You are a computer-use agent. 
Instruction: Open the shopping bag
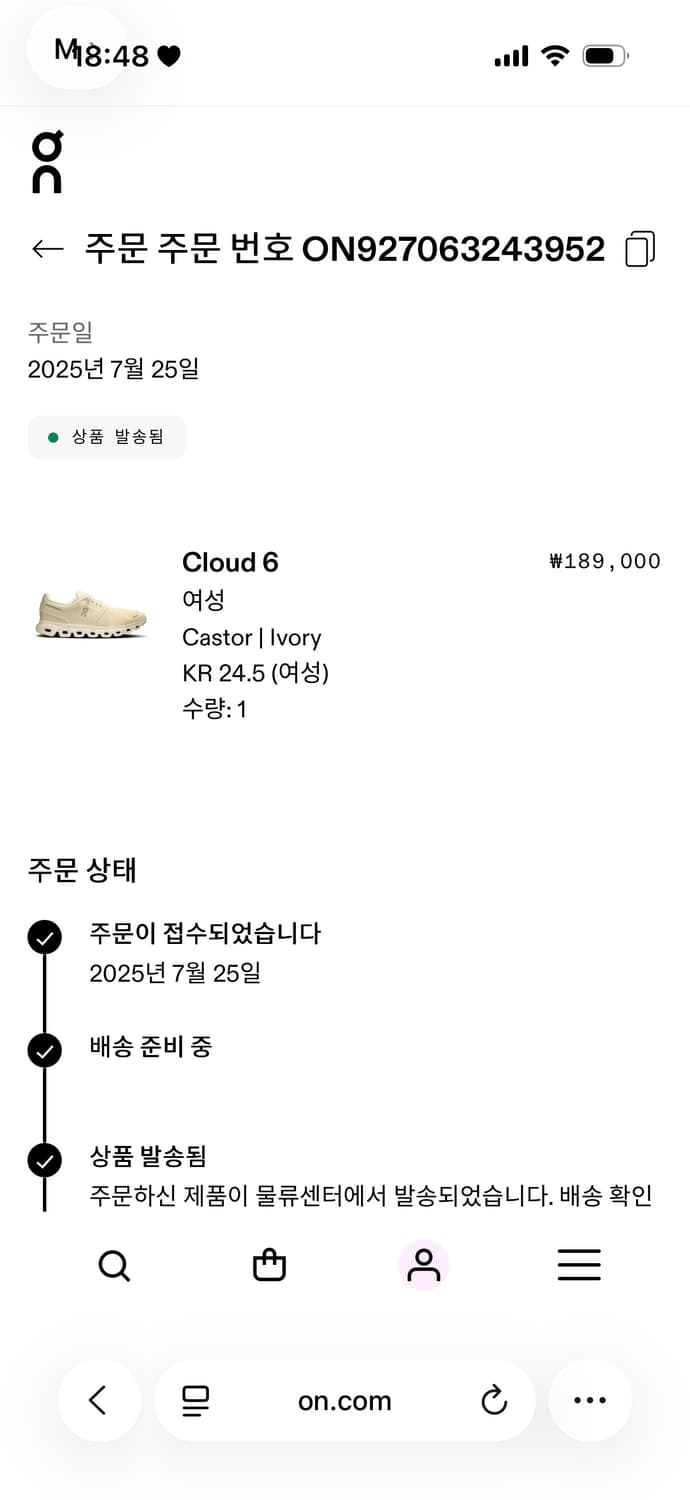pyautogui.click(x=269, y=1265)
